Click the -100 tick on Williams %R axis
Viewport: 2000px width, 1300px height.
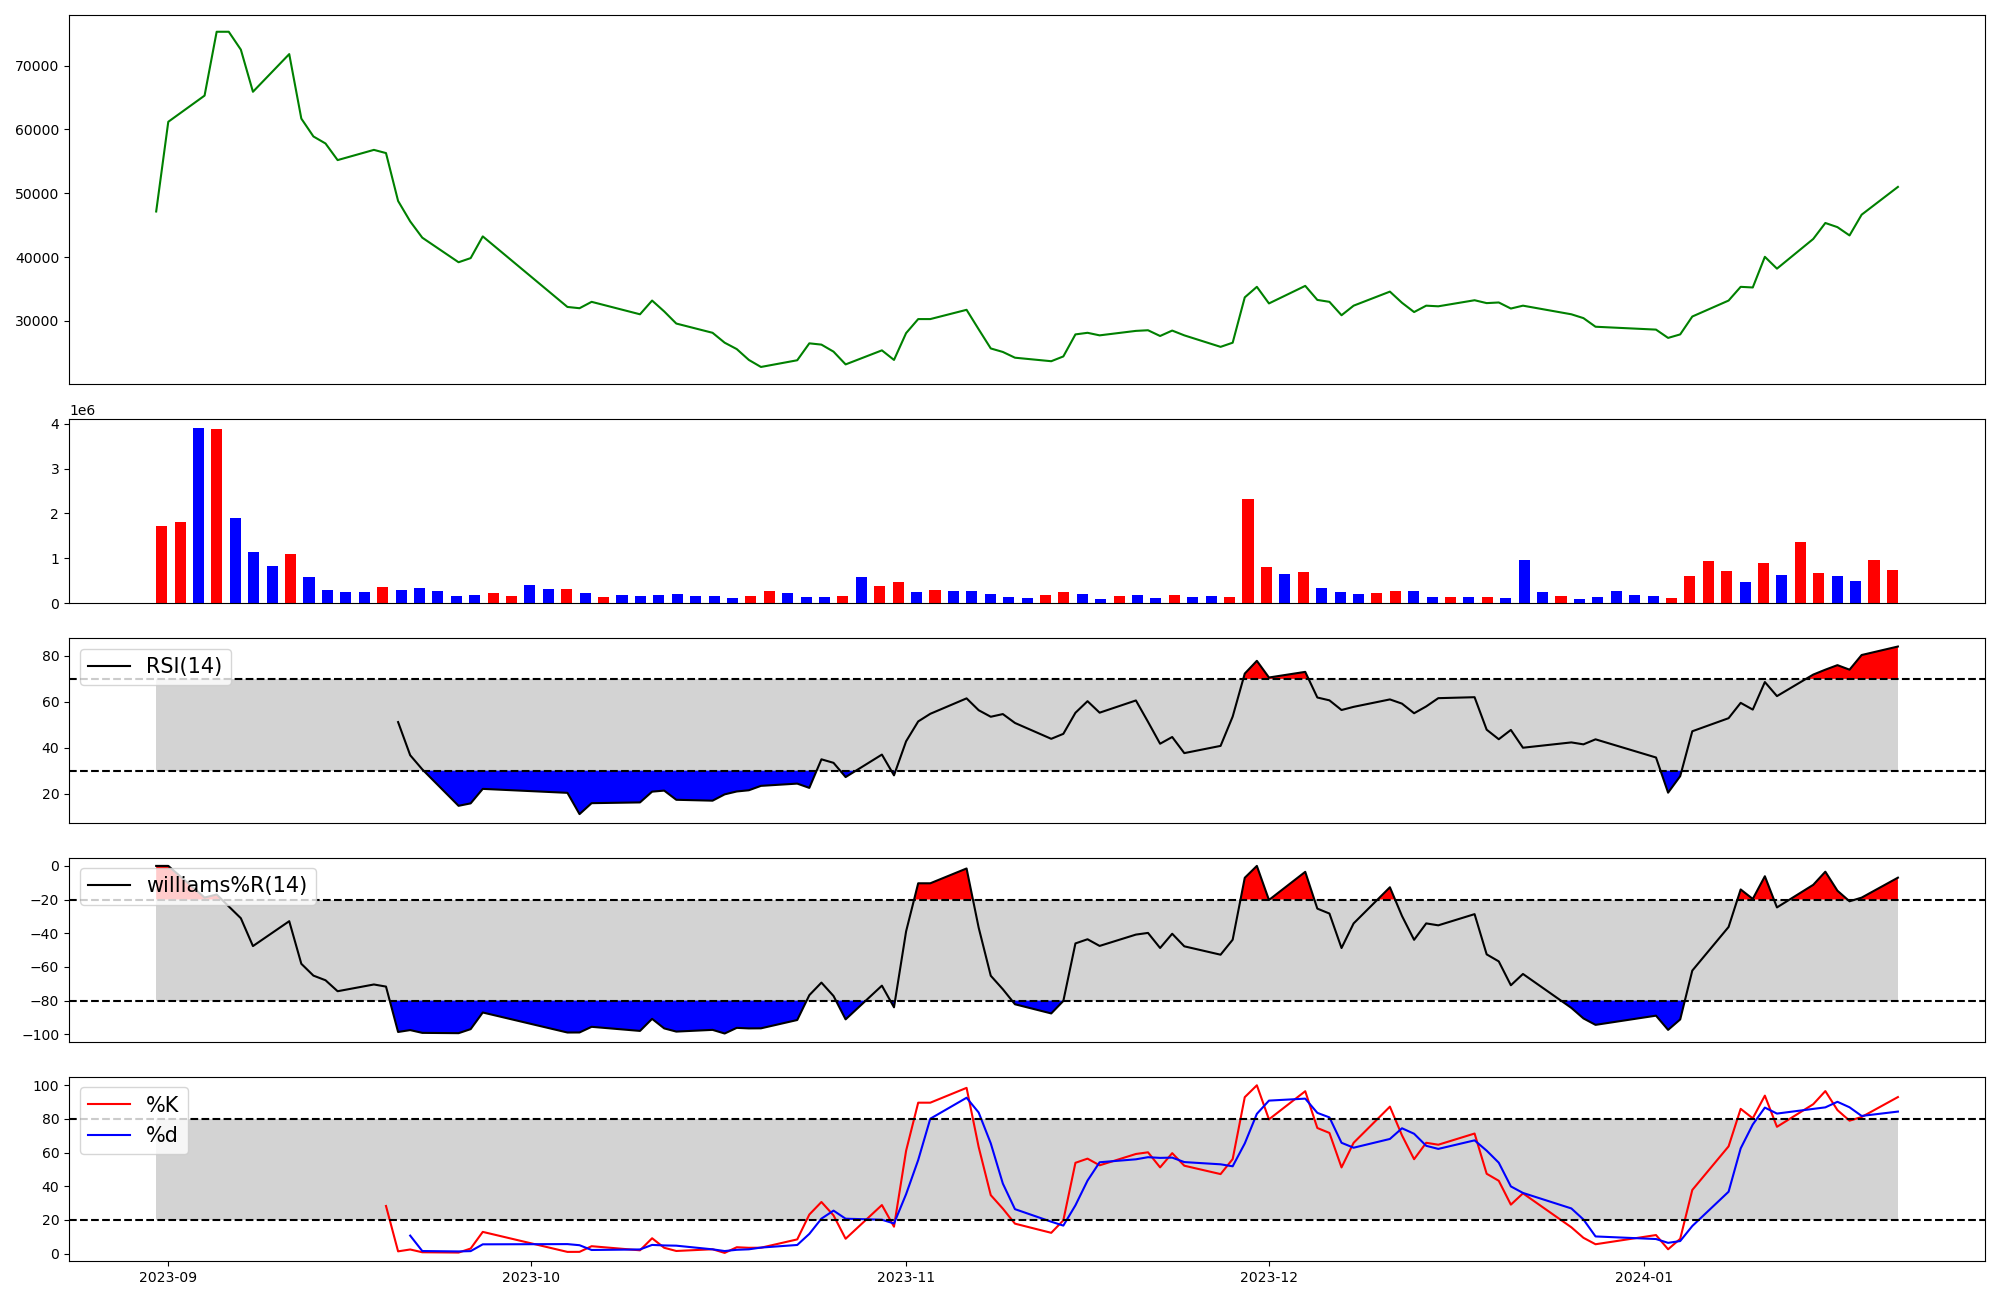43,1035
